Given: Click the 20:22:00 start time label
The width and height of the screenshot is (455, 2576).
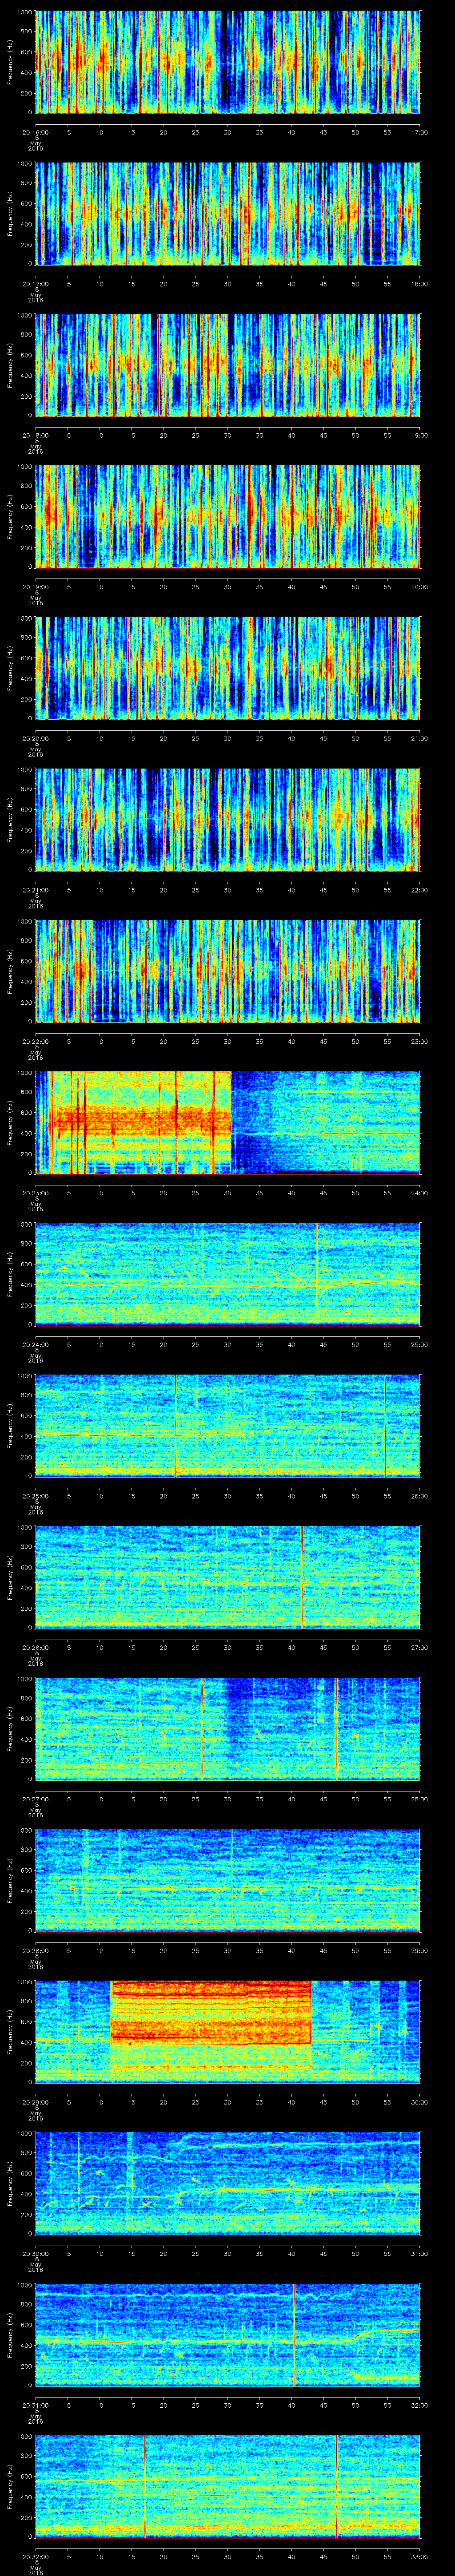Looking at the screenshot, I should pyautogui.click(x=36, y=1041).
